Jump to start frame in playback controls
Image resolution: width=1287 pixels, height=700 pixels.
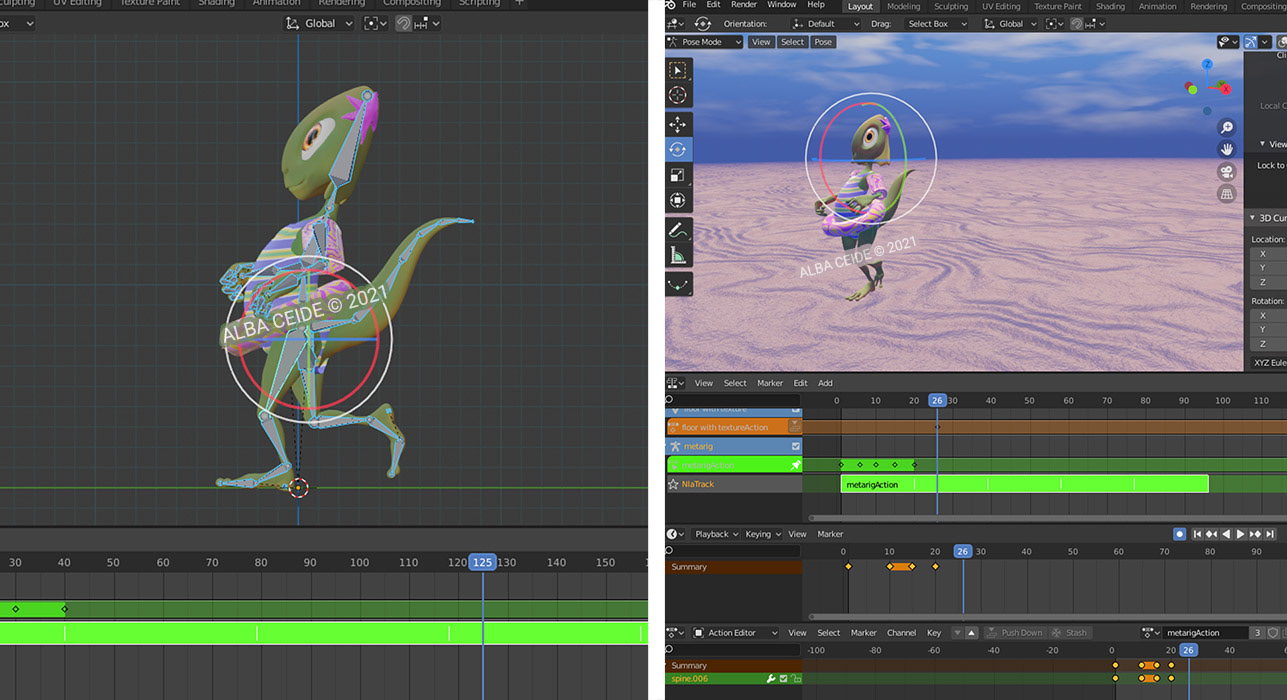pos(1197,534)
